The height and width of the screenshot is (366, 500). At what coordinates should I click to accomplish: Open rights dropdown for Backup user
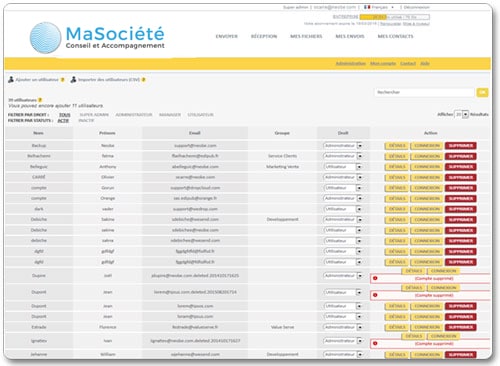(343, 146)
